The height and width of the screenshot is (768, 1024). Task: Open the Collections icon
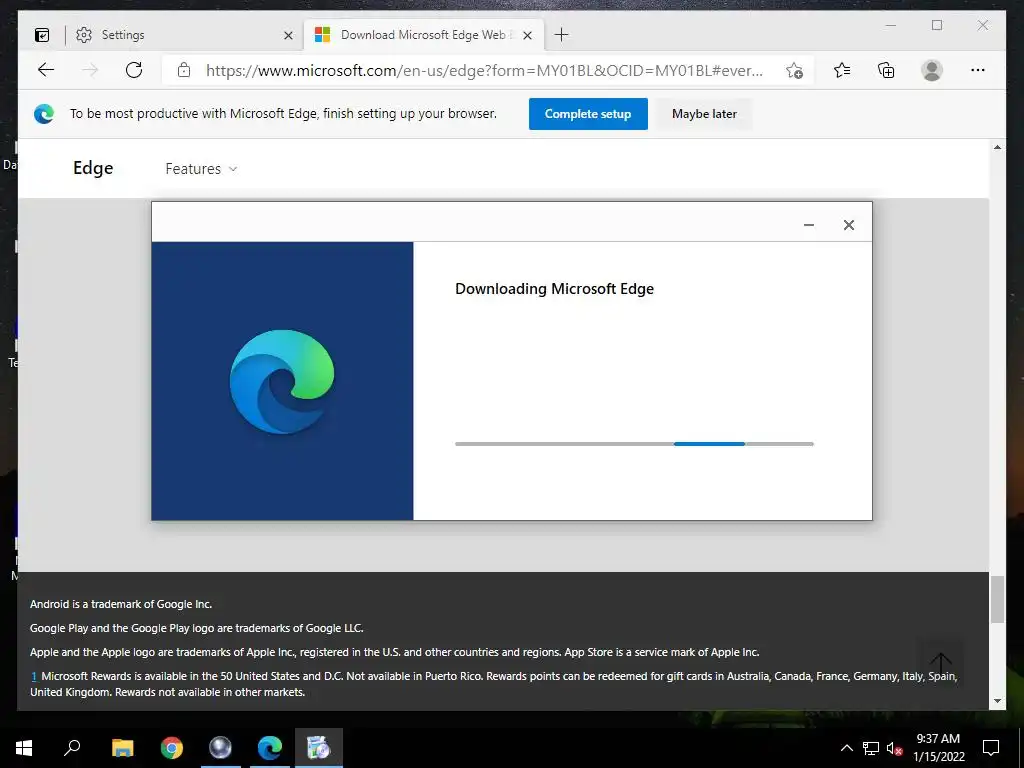[886, 70]
